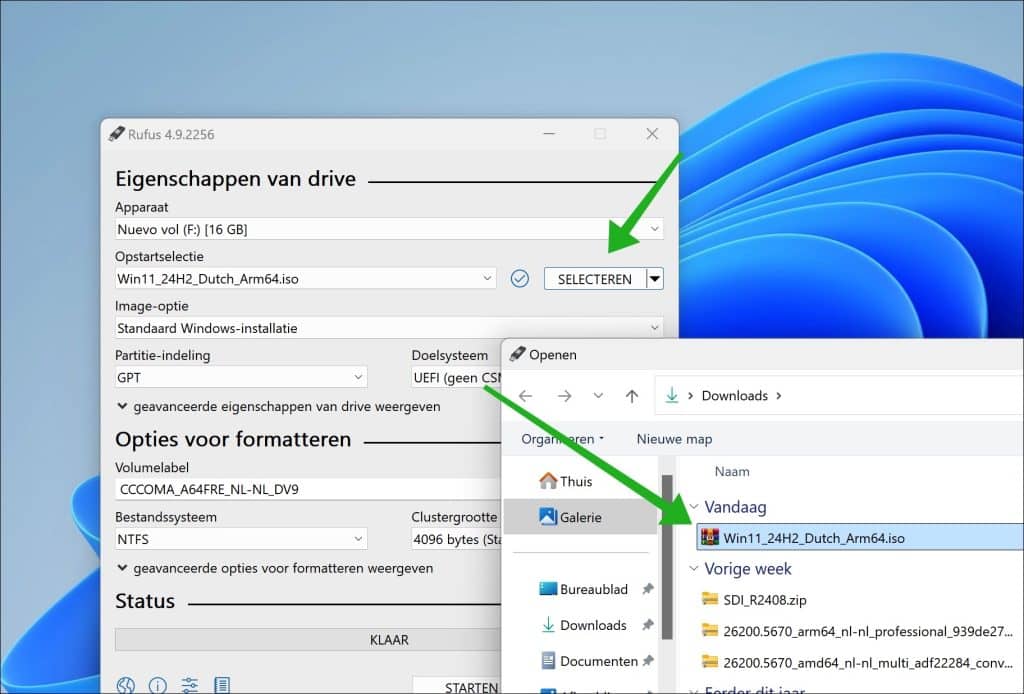1024x694 pixels.
Task: Click the KLAAR status progress bar
Action: coord(308,640)
